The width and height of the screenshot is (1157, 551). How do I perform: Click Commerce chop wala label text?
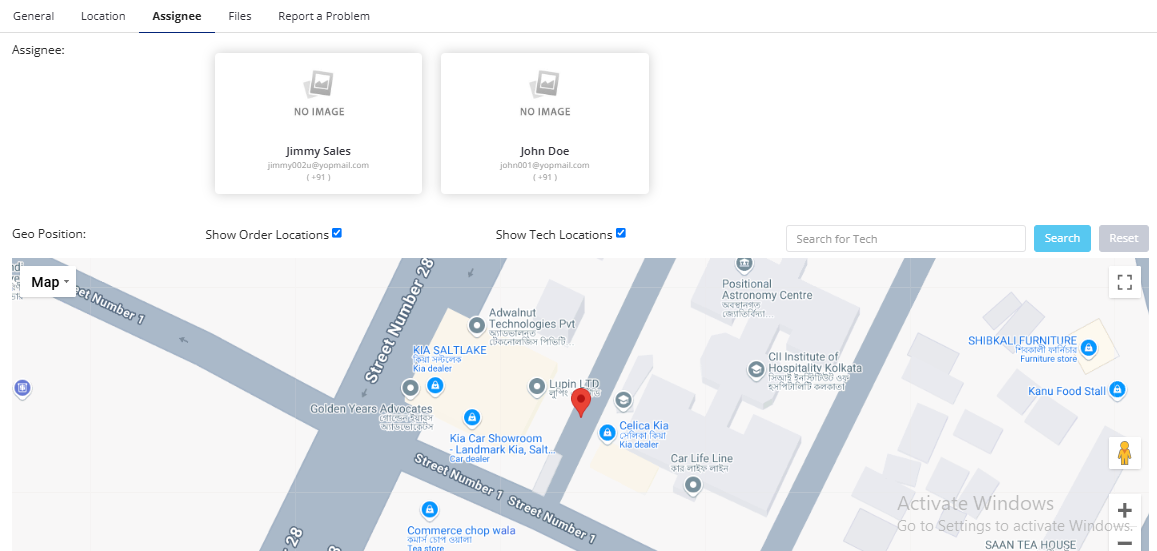pos(461,530)
